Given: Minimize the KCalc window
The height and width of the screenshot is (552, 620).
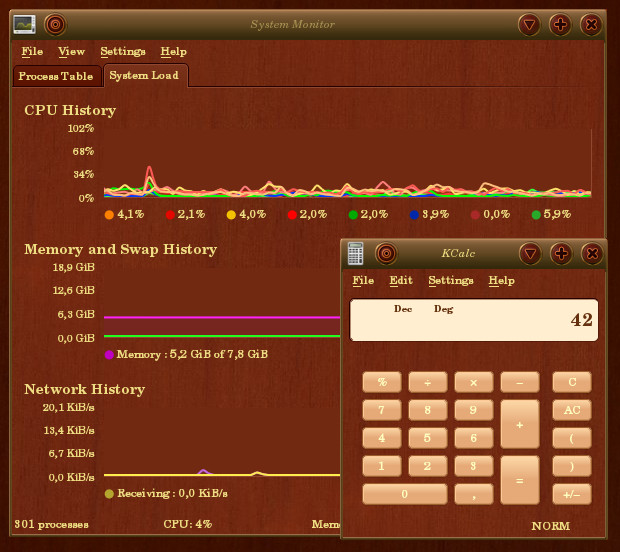Looking at the screenshot, I should coord(530,253).
